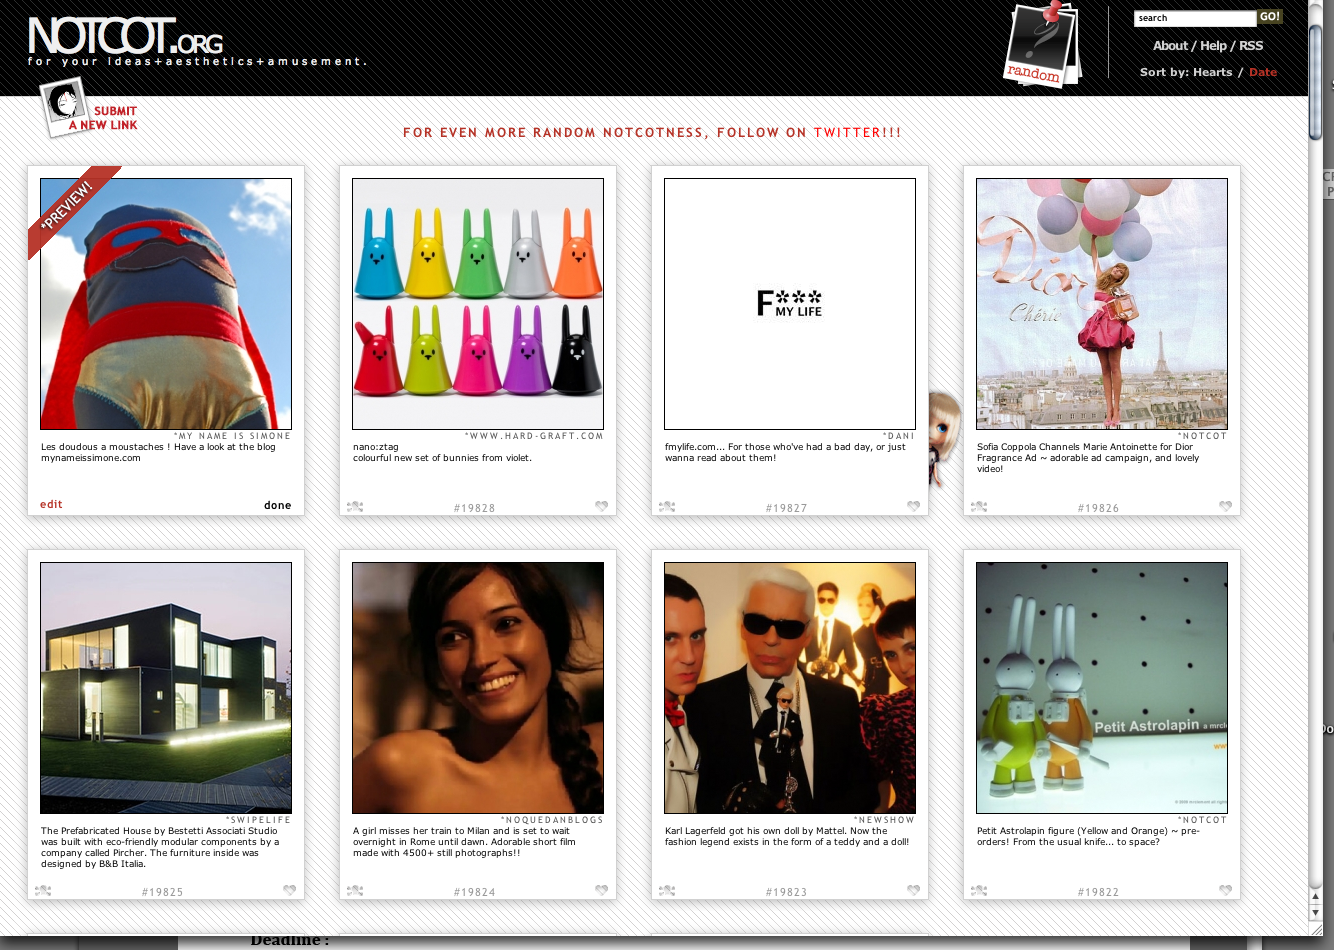Viewport: 1334px width, 950px height.
Task: Click skull icon on post #19822
Action: 979,891
